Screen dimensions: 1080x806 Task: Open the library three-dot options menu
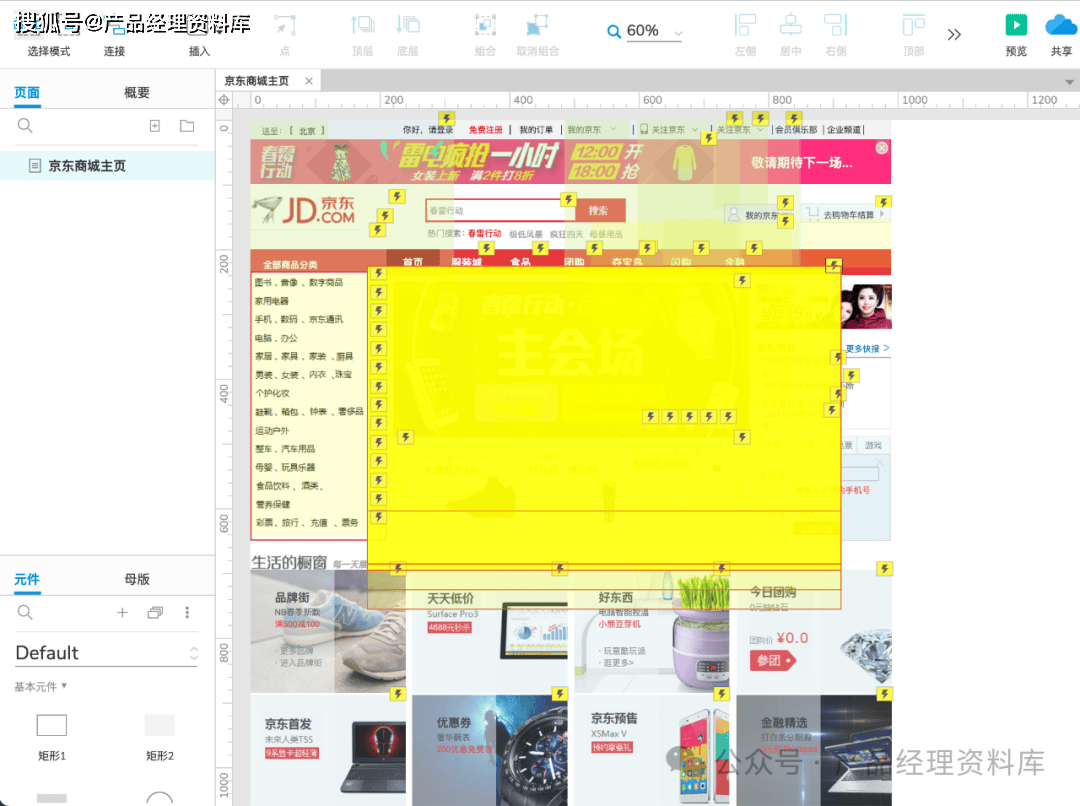pyautogui.click(x=187, y=612)
